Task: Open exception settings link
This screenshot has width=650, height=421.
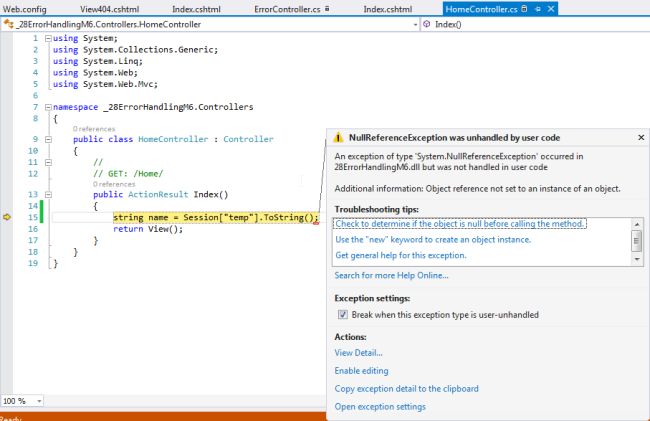Action: point(380,407)
